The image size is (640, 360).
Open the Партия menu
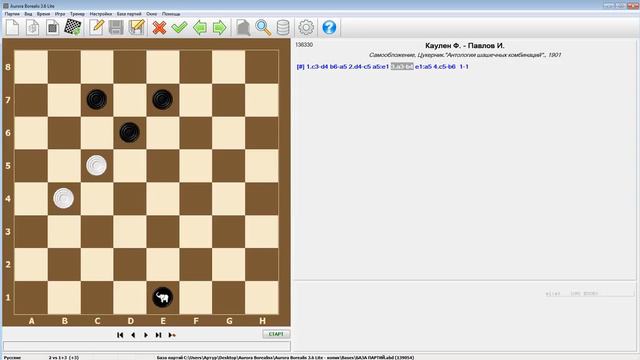[x=12, y=14]
